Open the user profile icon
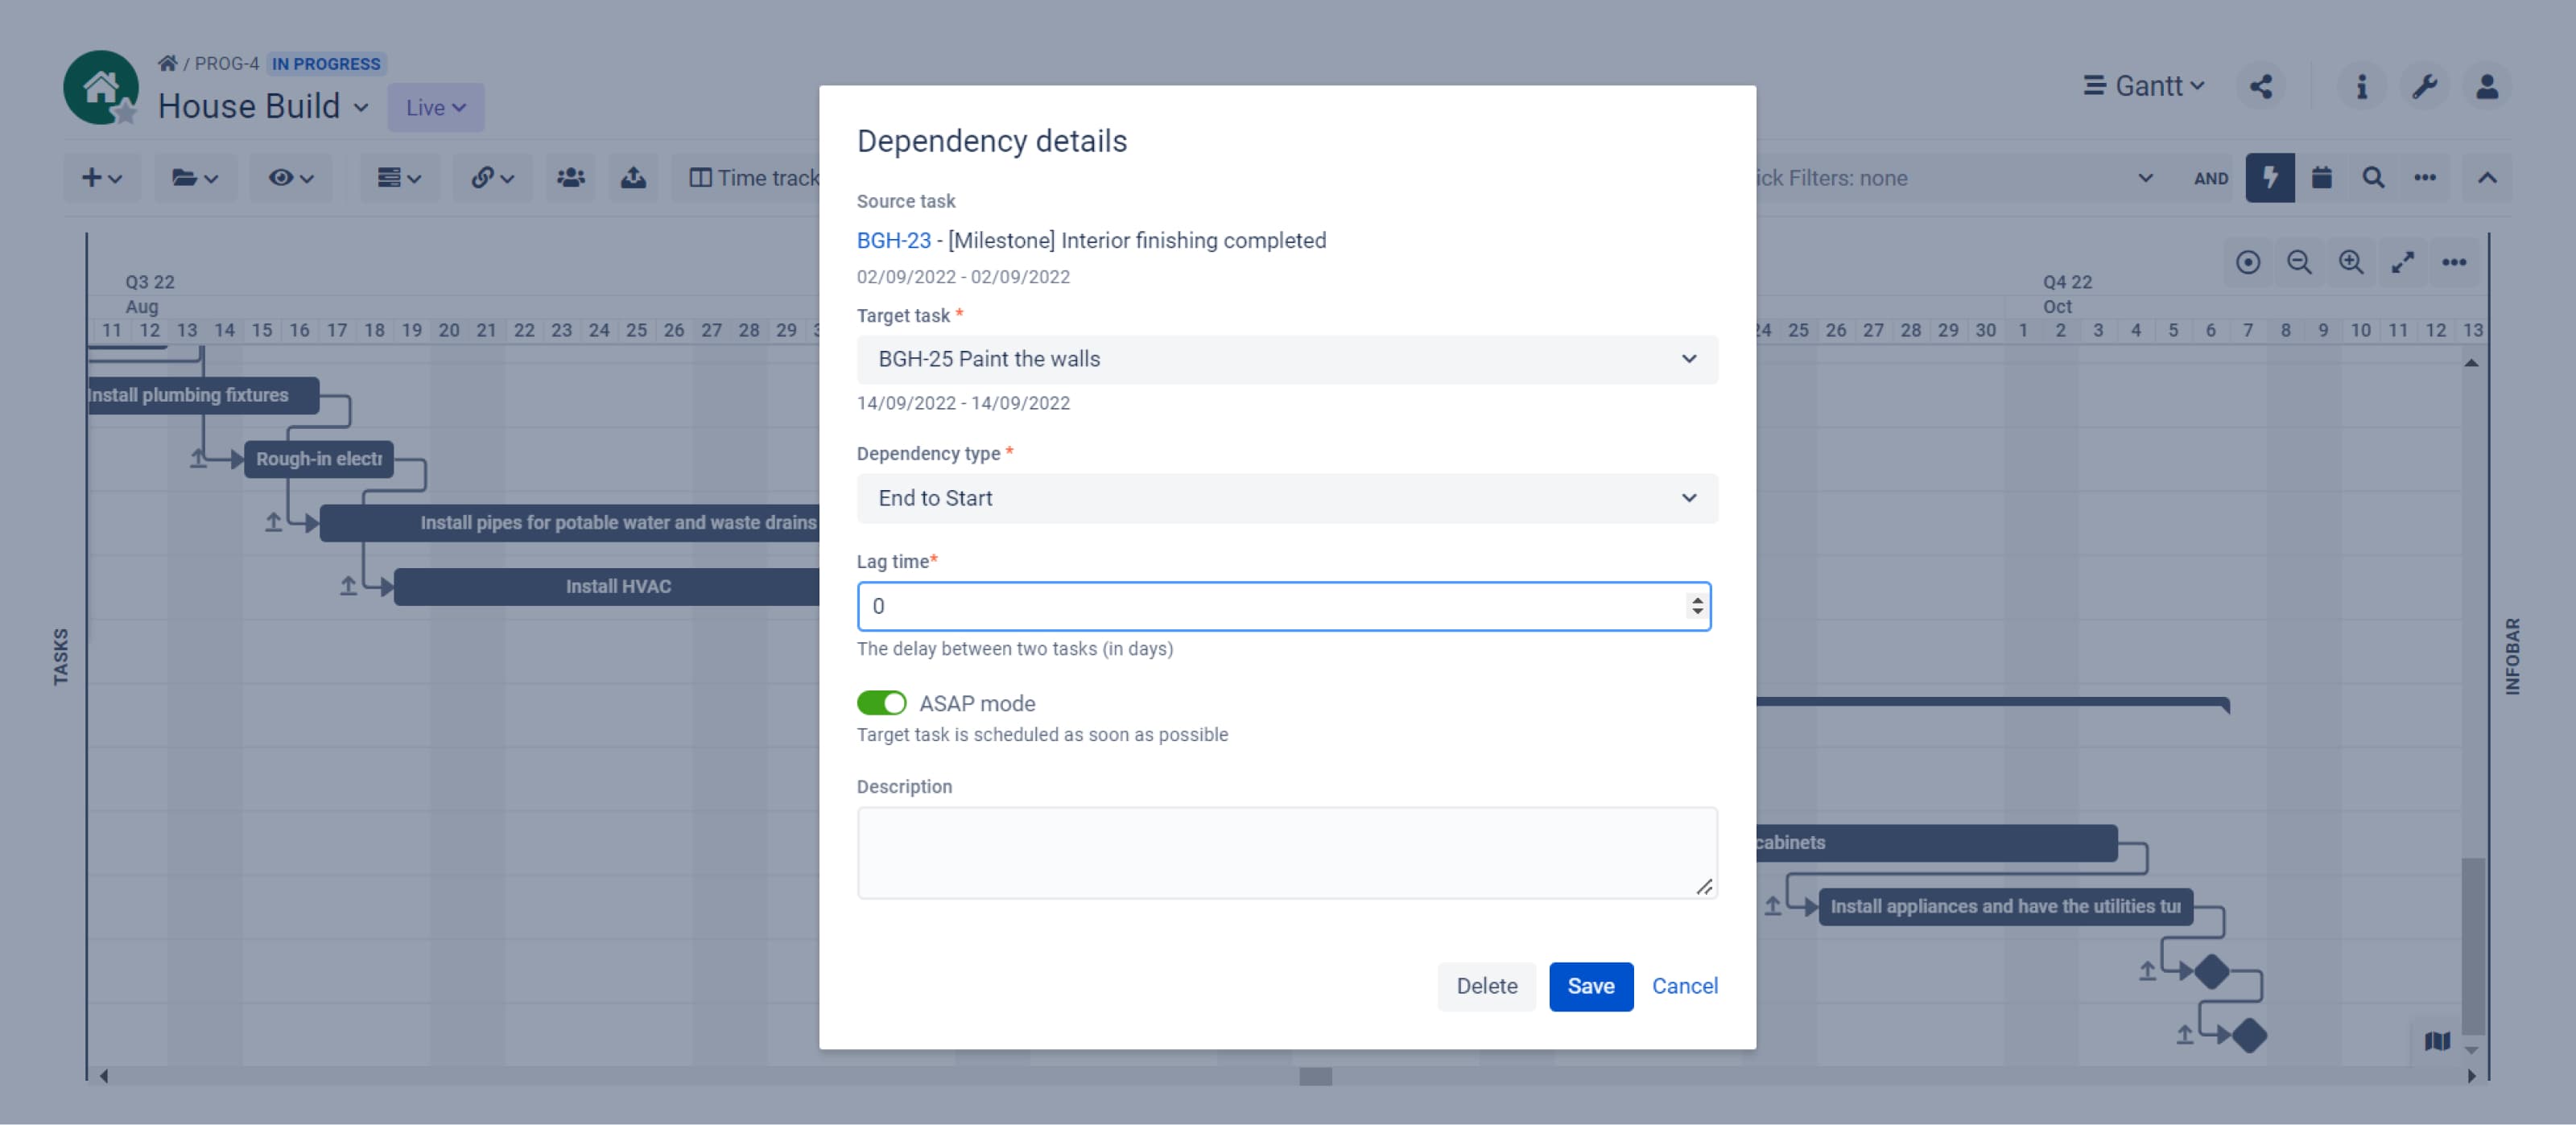The width and height of the screenshot is (2576, 1125). pos(2487,86)
